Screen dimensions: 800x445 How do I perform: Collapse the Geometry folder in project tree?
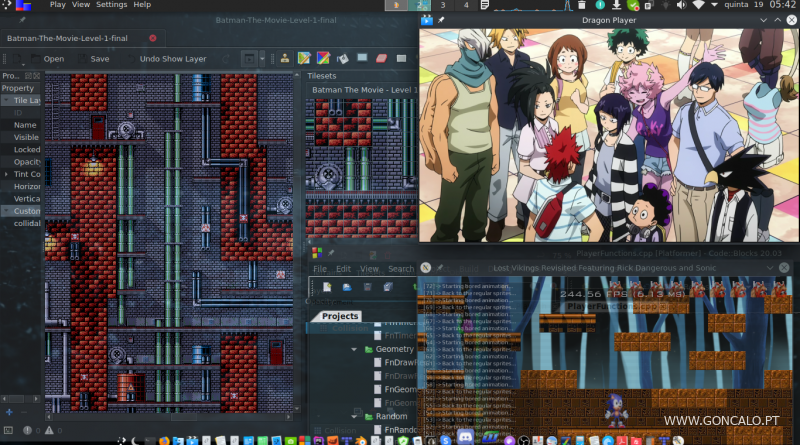pyautogui.click(x=354, y=349)
